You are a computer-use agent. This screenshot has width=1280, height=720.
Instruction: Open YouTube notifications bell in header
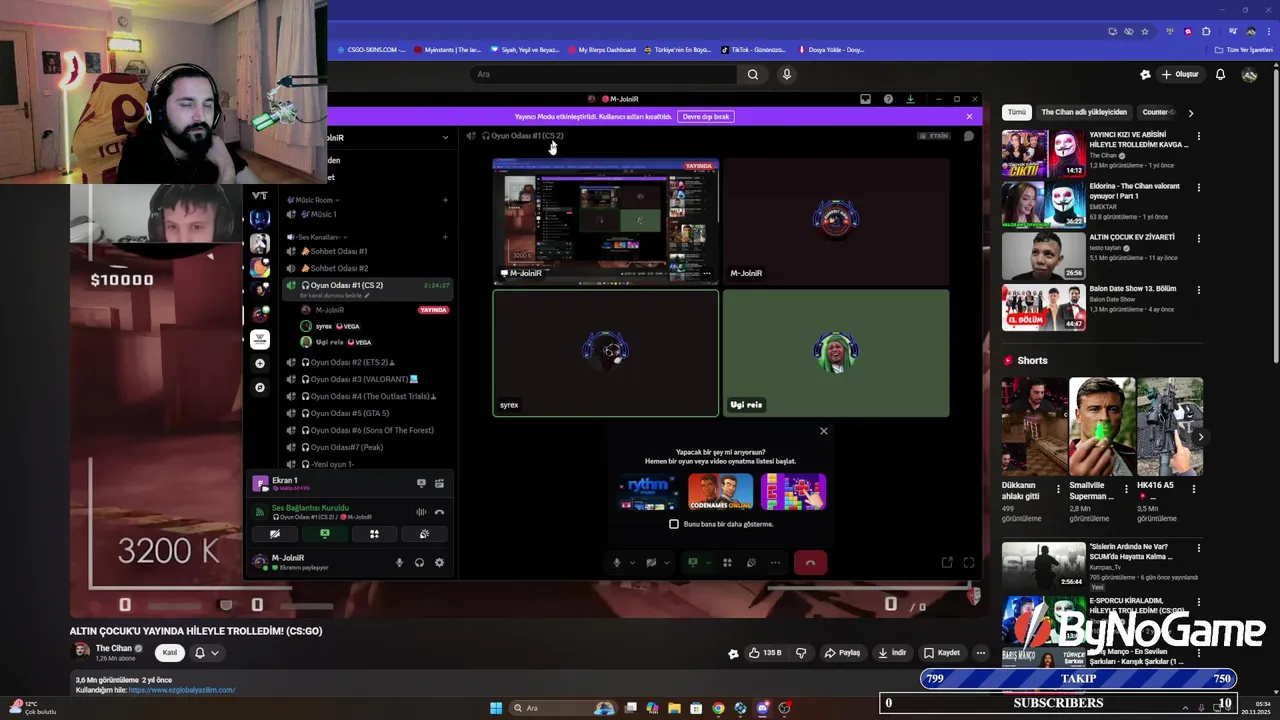pos(1220,74)
